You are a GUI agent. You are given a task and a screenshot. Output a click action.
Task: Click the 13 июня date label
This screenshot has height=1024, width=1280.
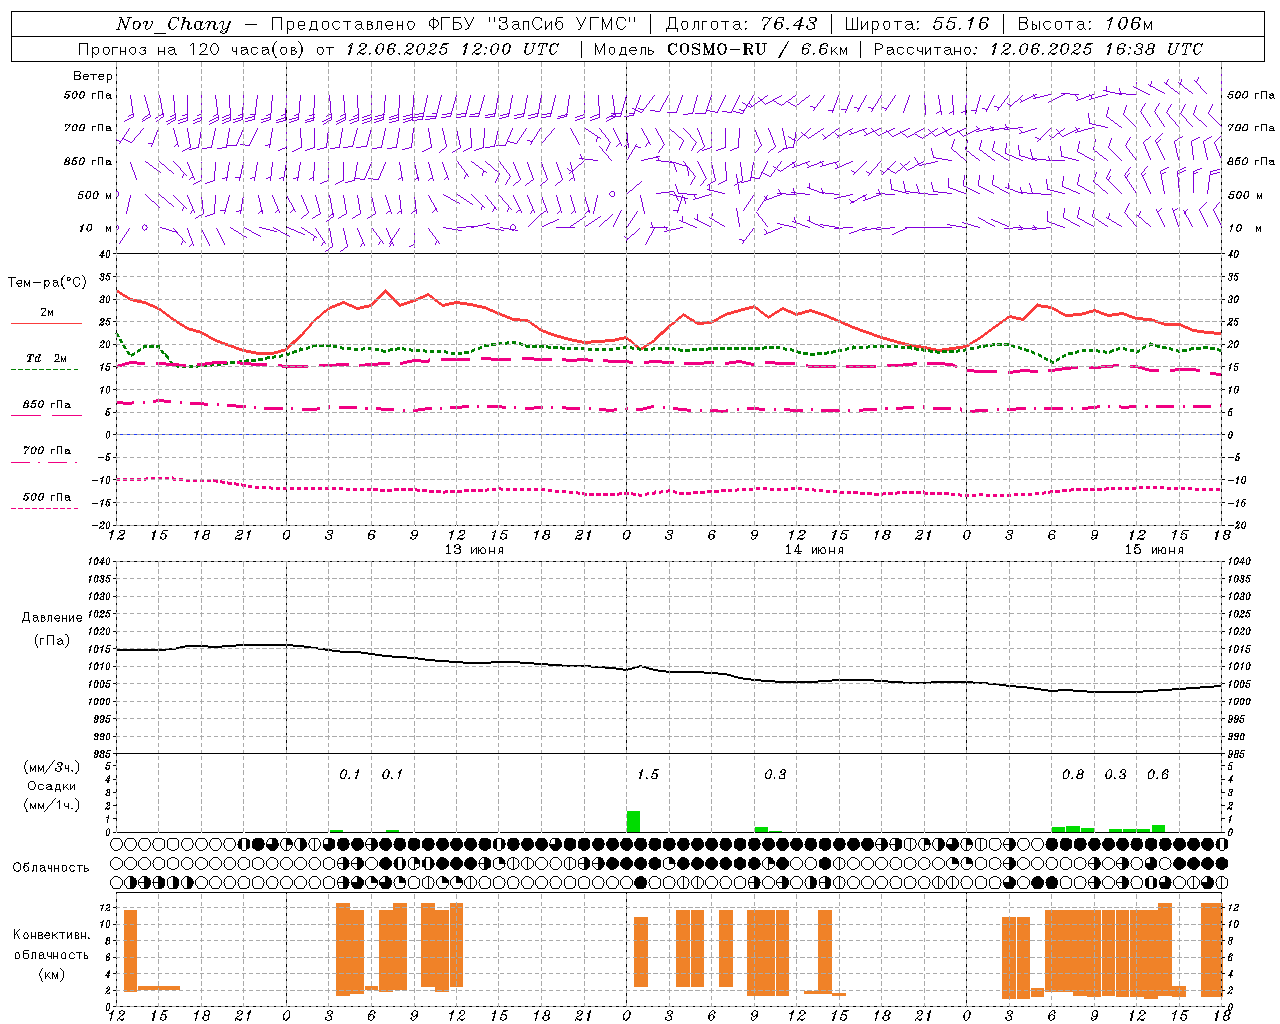point(474,550)
